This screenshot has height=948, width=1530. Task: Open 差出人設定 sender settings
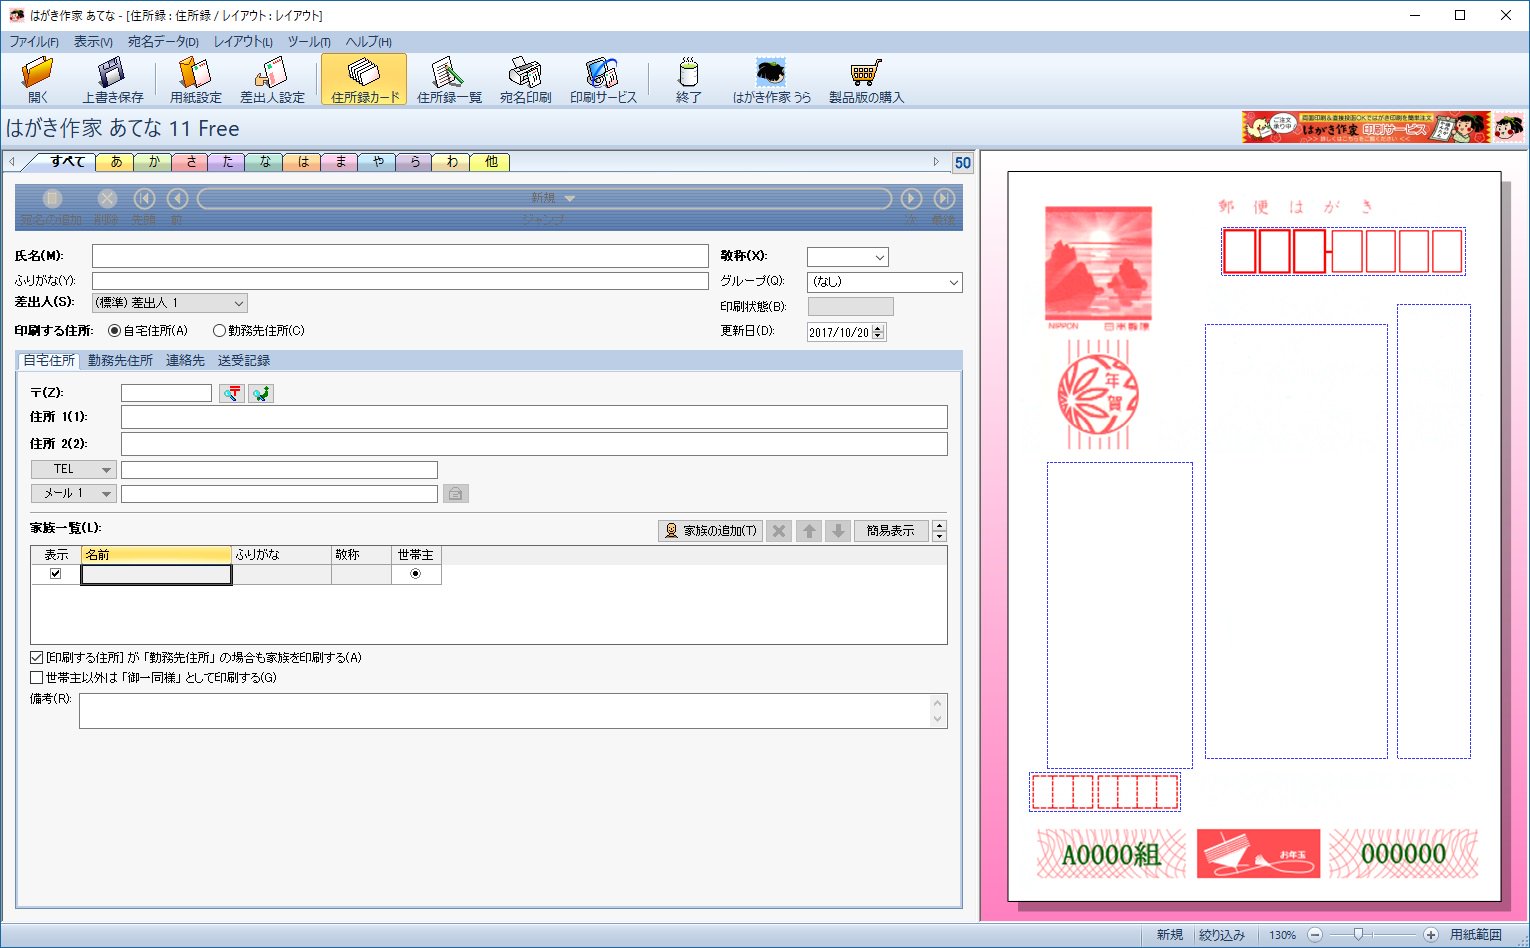coord(271,73)
